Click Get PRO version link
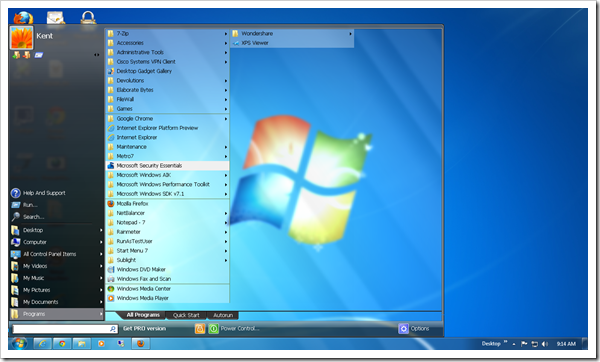Viewport: 600px width, 362px height. tap(144, 329)
